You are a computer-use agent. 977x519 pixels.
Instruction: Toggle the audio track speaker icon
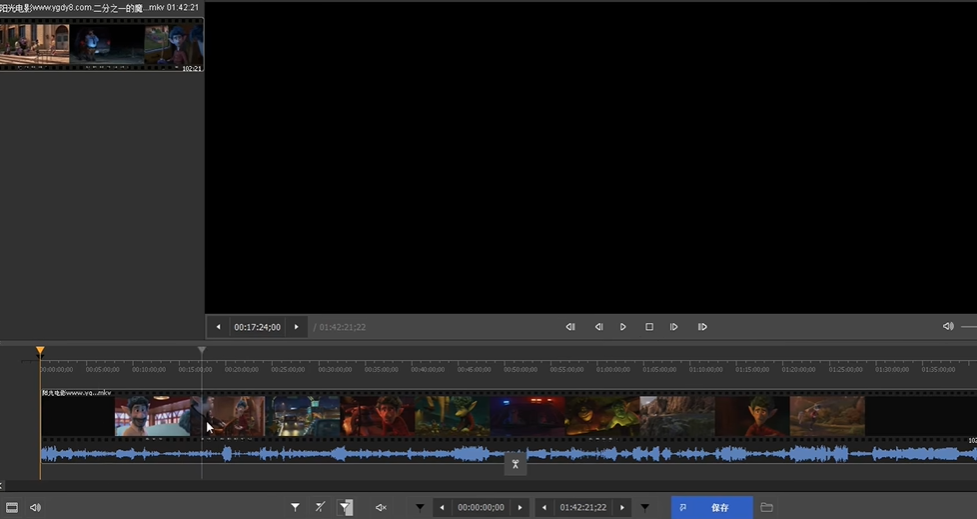pyautogui.click(x=36, y=507)
